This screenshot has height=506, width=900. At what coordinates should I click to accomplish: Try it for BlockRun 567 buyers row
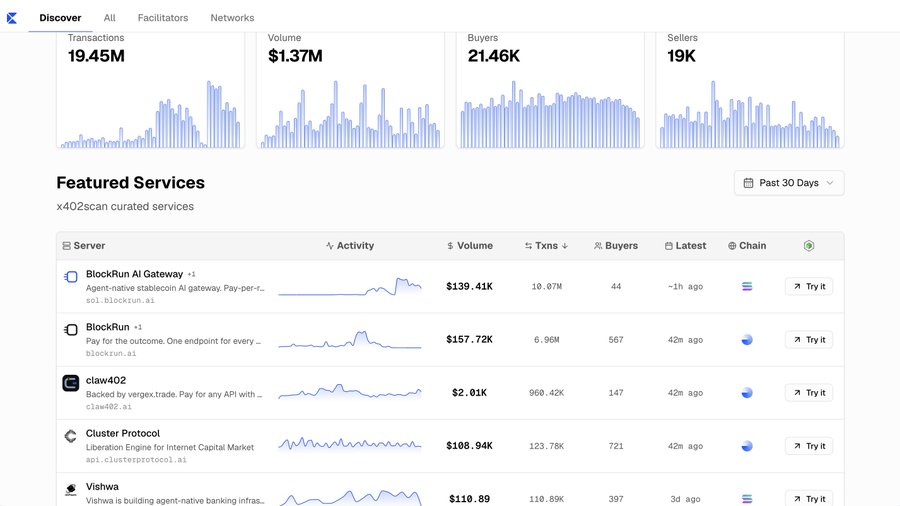coord(809,340)
